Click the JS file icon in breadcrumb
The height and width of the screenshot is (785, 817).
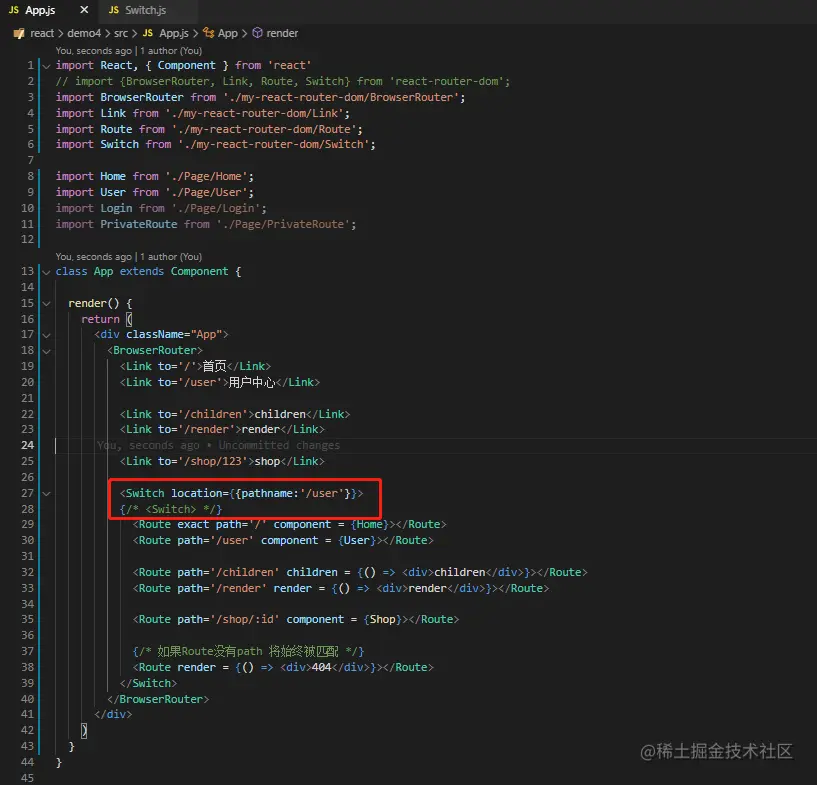148,33
